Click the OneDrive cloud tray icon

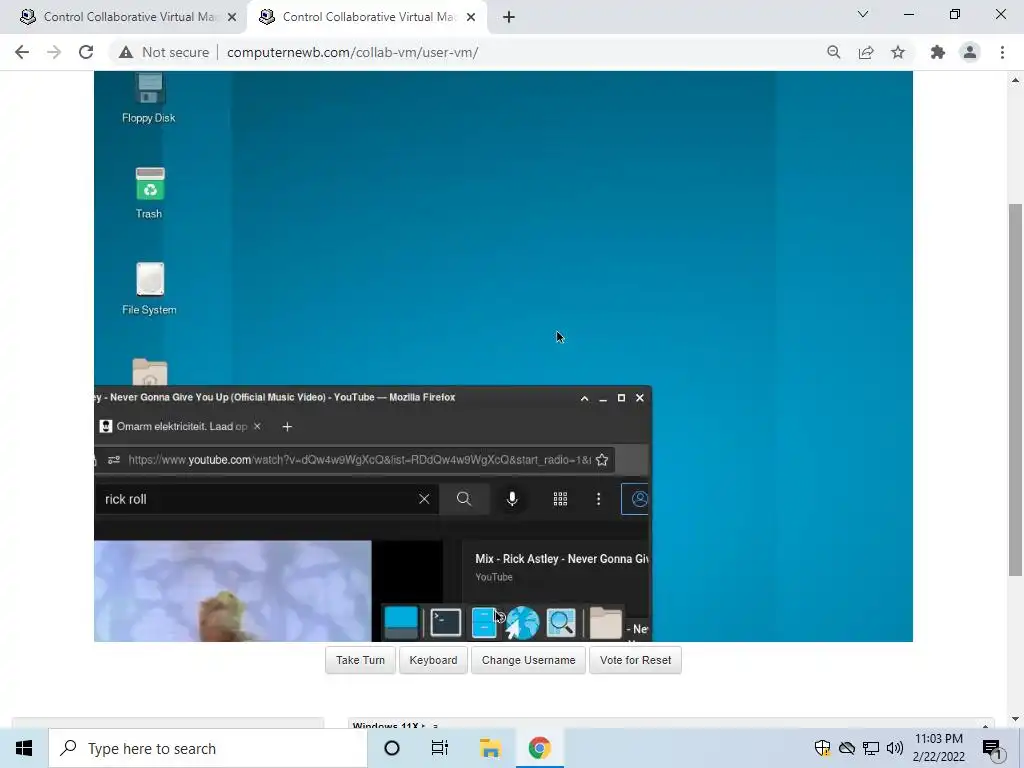click(846, 748)
